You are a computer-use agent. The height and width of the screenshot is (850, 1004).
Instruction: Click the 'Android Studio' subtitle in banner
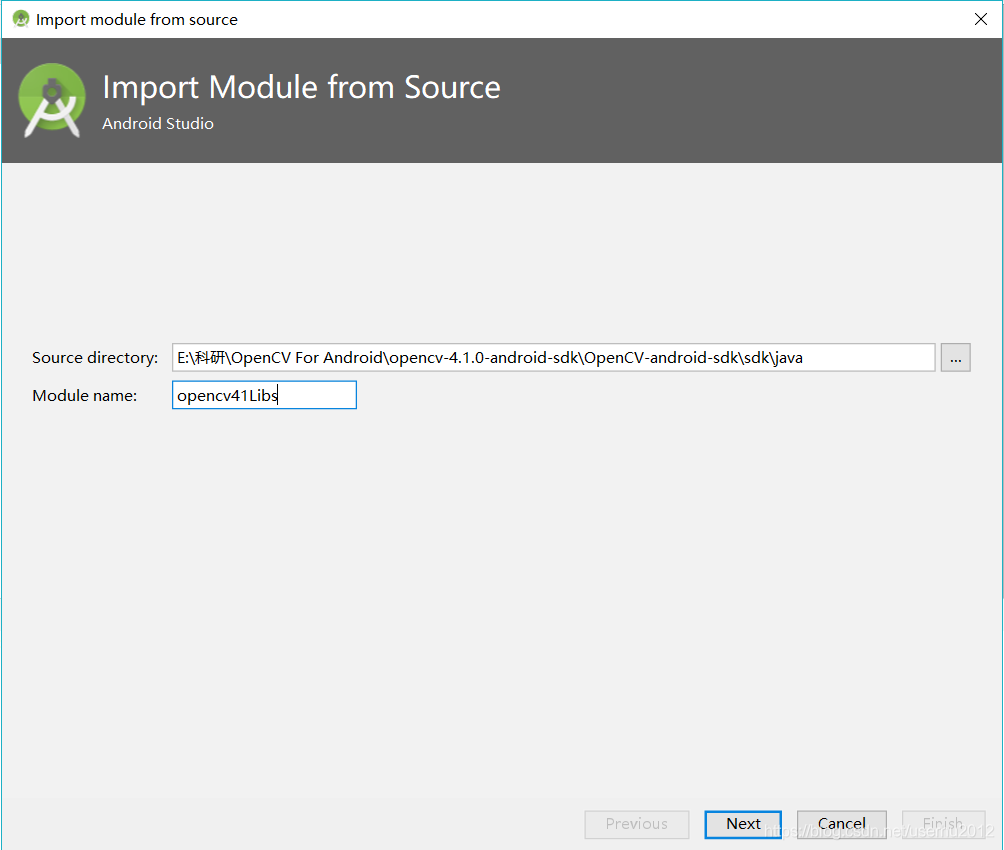pos(158,124)
